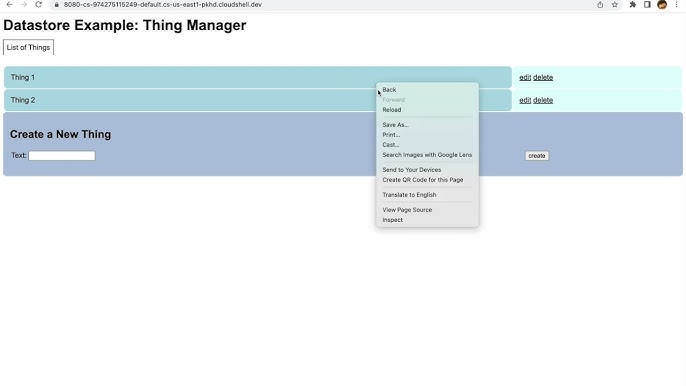The image size is (686, 386).
Task: Click the edit link for Thing 1
Action: (x=525, y=77)
